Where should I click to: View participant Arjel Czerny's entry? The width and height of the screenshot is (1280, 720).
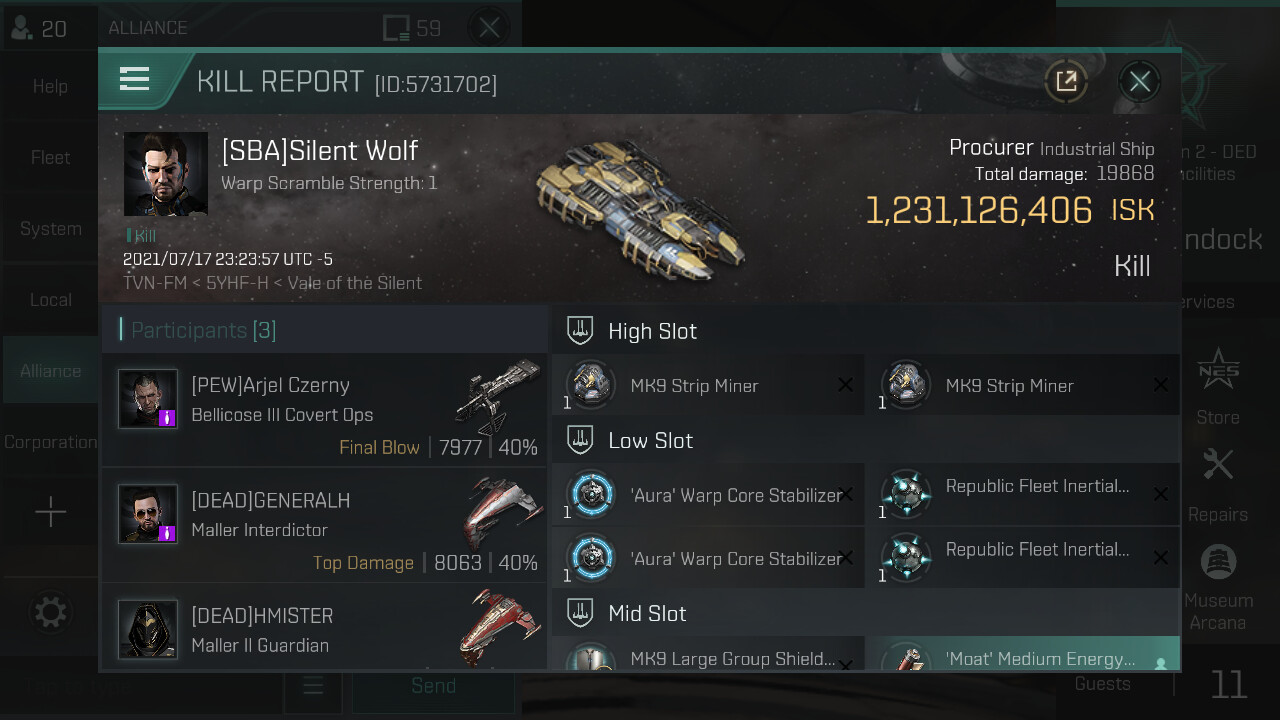coord(324,410)
